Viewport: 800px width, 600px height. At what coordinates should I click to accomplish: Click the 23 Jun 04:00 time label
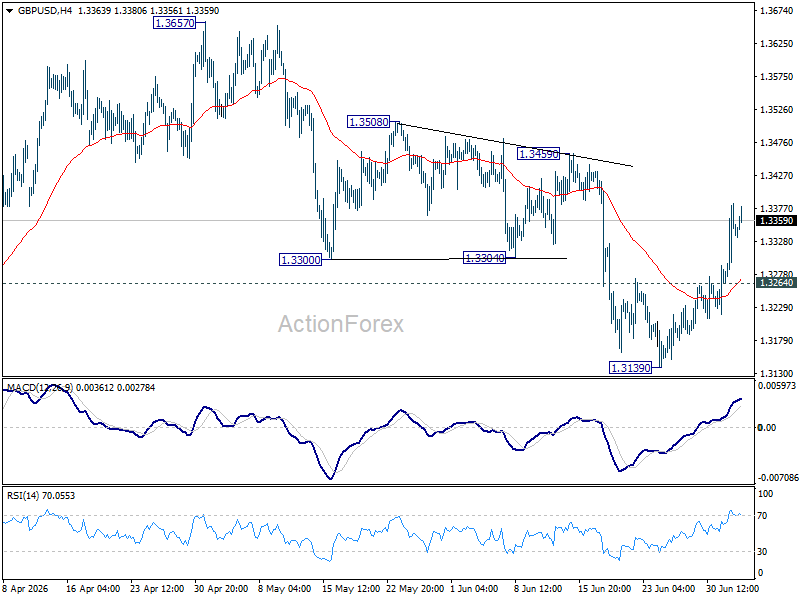point(668,588)
